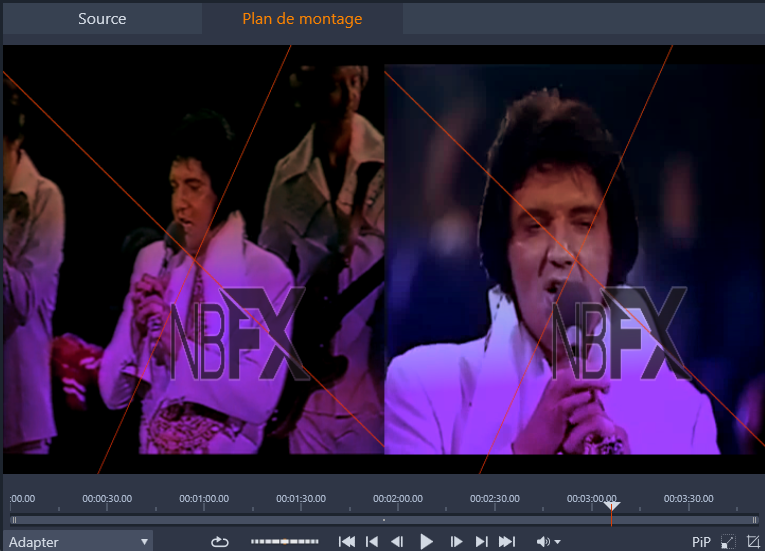This screenshot has height=551, width=765.
Task: Click the ruler at 00:03:30.00
Action: [x=688, y=498]
